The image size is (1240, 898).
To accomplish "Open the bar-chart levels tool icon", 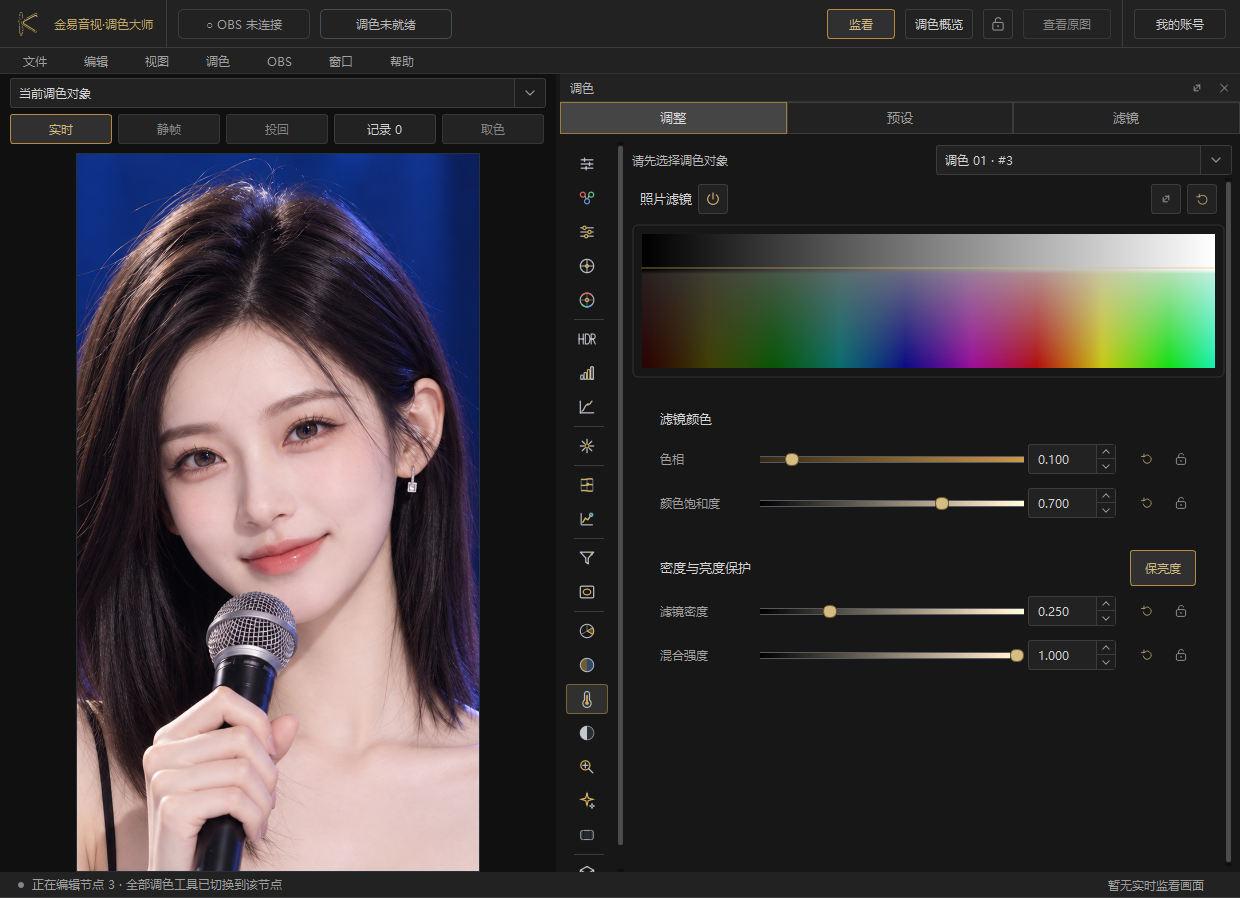I will pyautogui.click(x=587, y=373).
